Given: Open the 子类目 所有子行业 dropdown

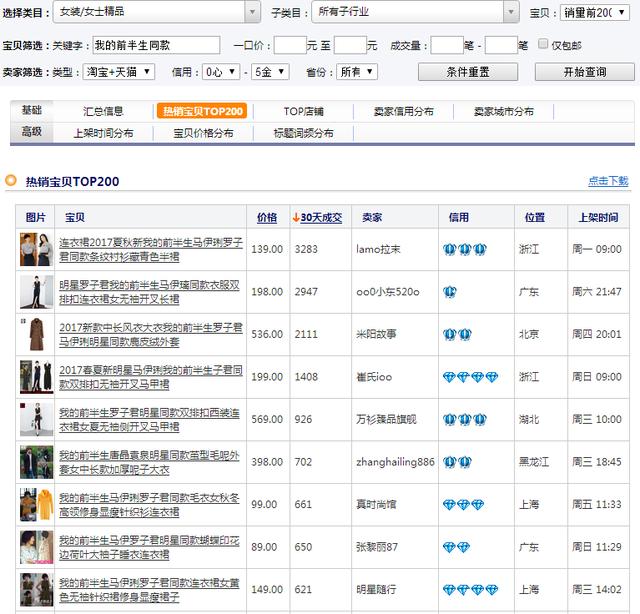Looking at the screenshot, I should (415, 12).
